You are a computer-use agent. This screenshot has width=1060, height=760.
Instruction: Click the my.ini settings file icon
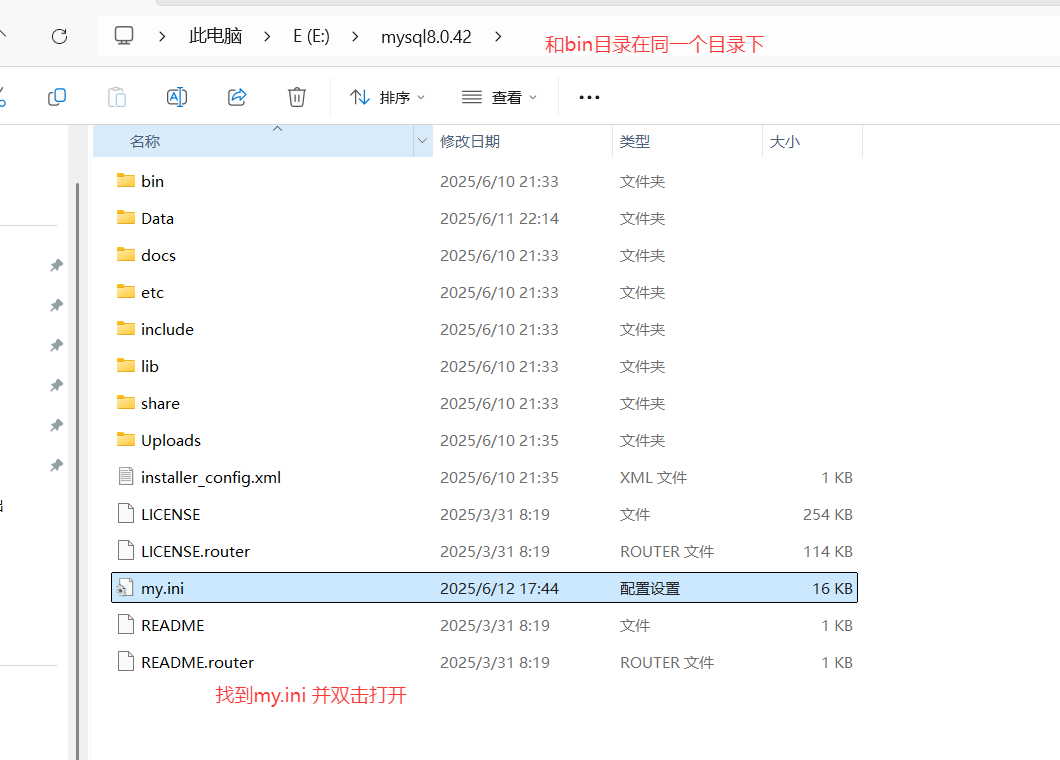pyautogui.click(x=123, y=588)
